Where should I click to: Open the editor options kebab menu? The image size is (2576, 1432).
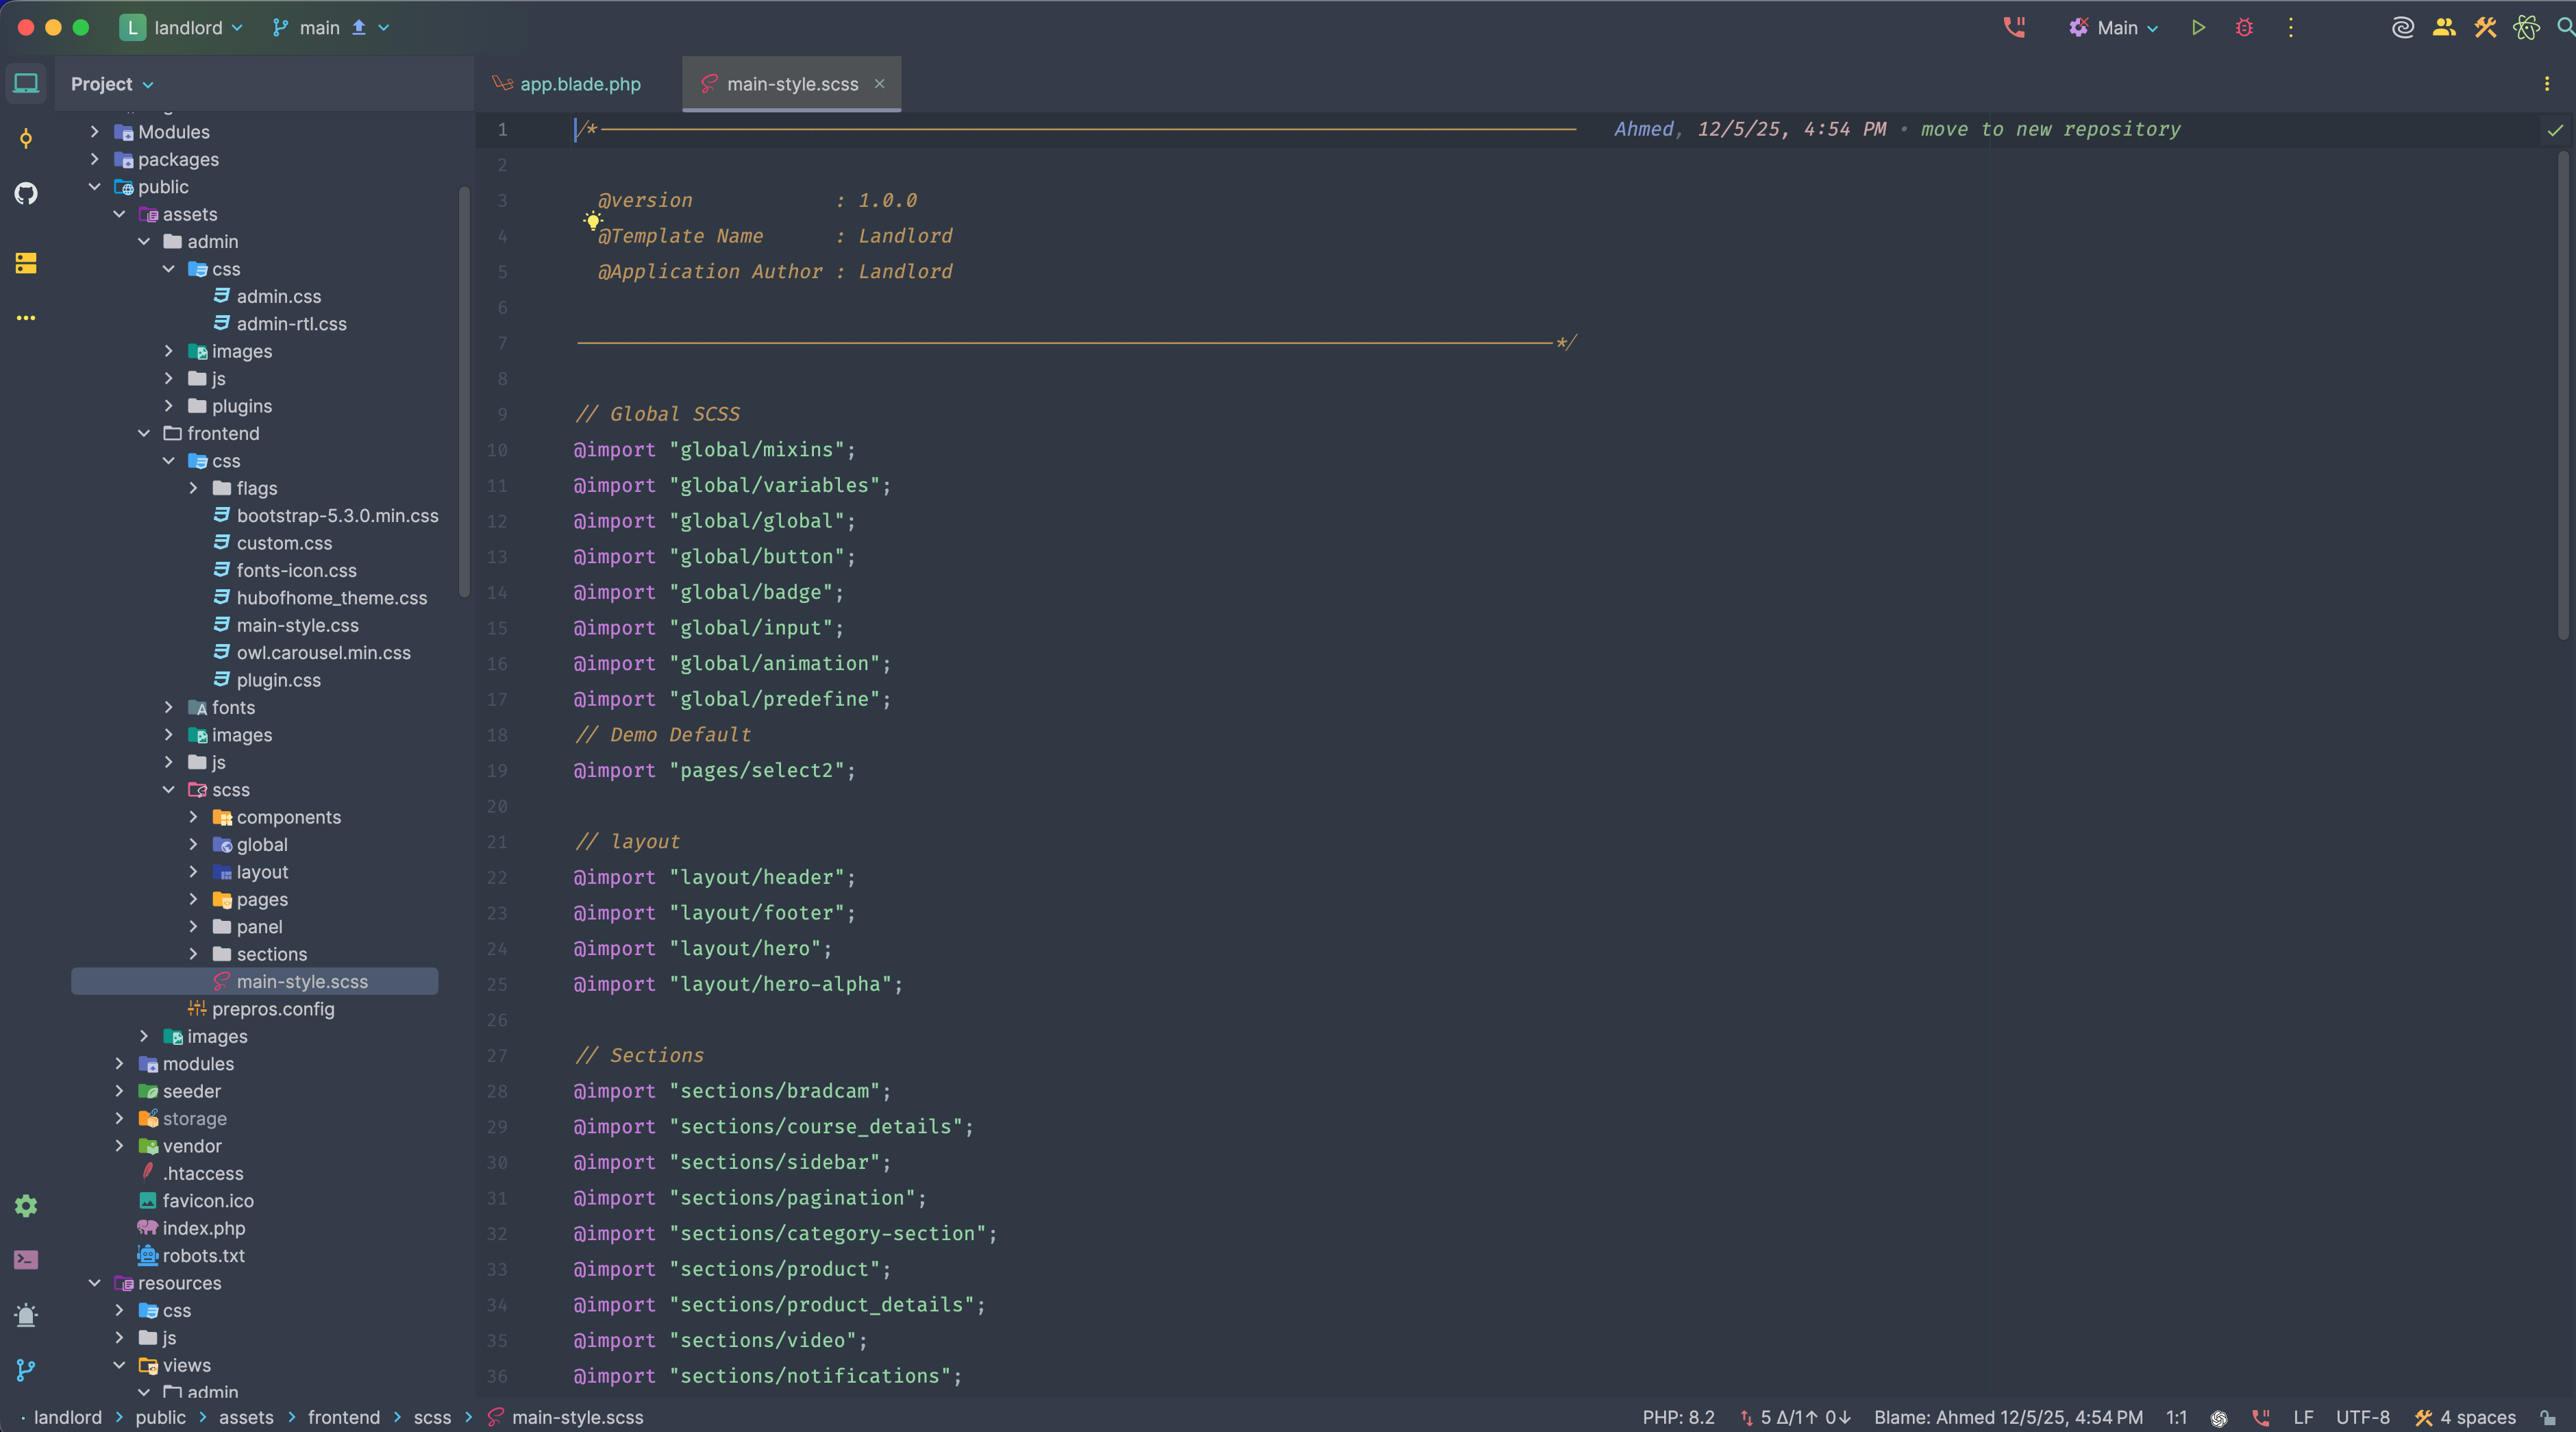click(x=2547, y=84)
